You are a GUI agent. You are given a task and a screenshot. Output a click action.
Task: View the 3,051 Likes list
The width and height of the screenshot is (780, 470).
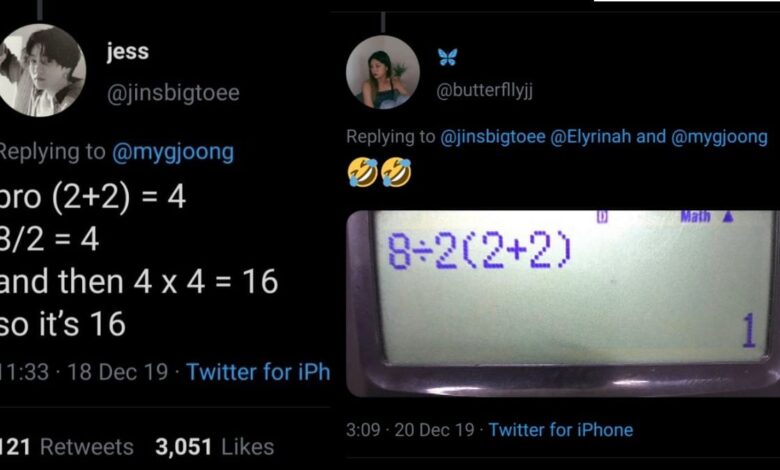[x=214, y=447]
